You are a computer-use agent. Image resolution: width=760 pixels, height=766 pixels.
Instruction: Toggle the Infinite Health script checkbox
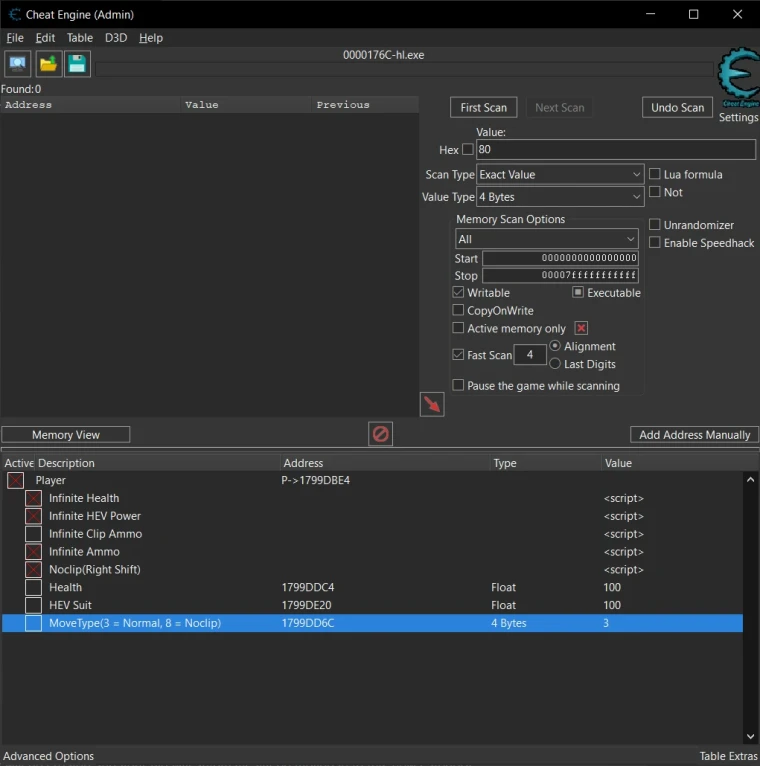point(33,498)
